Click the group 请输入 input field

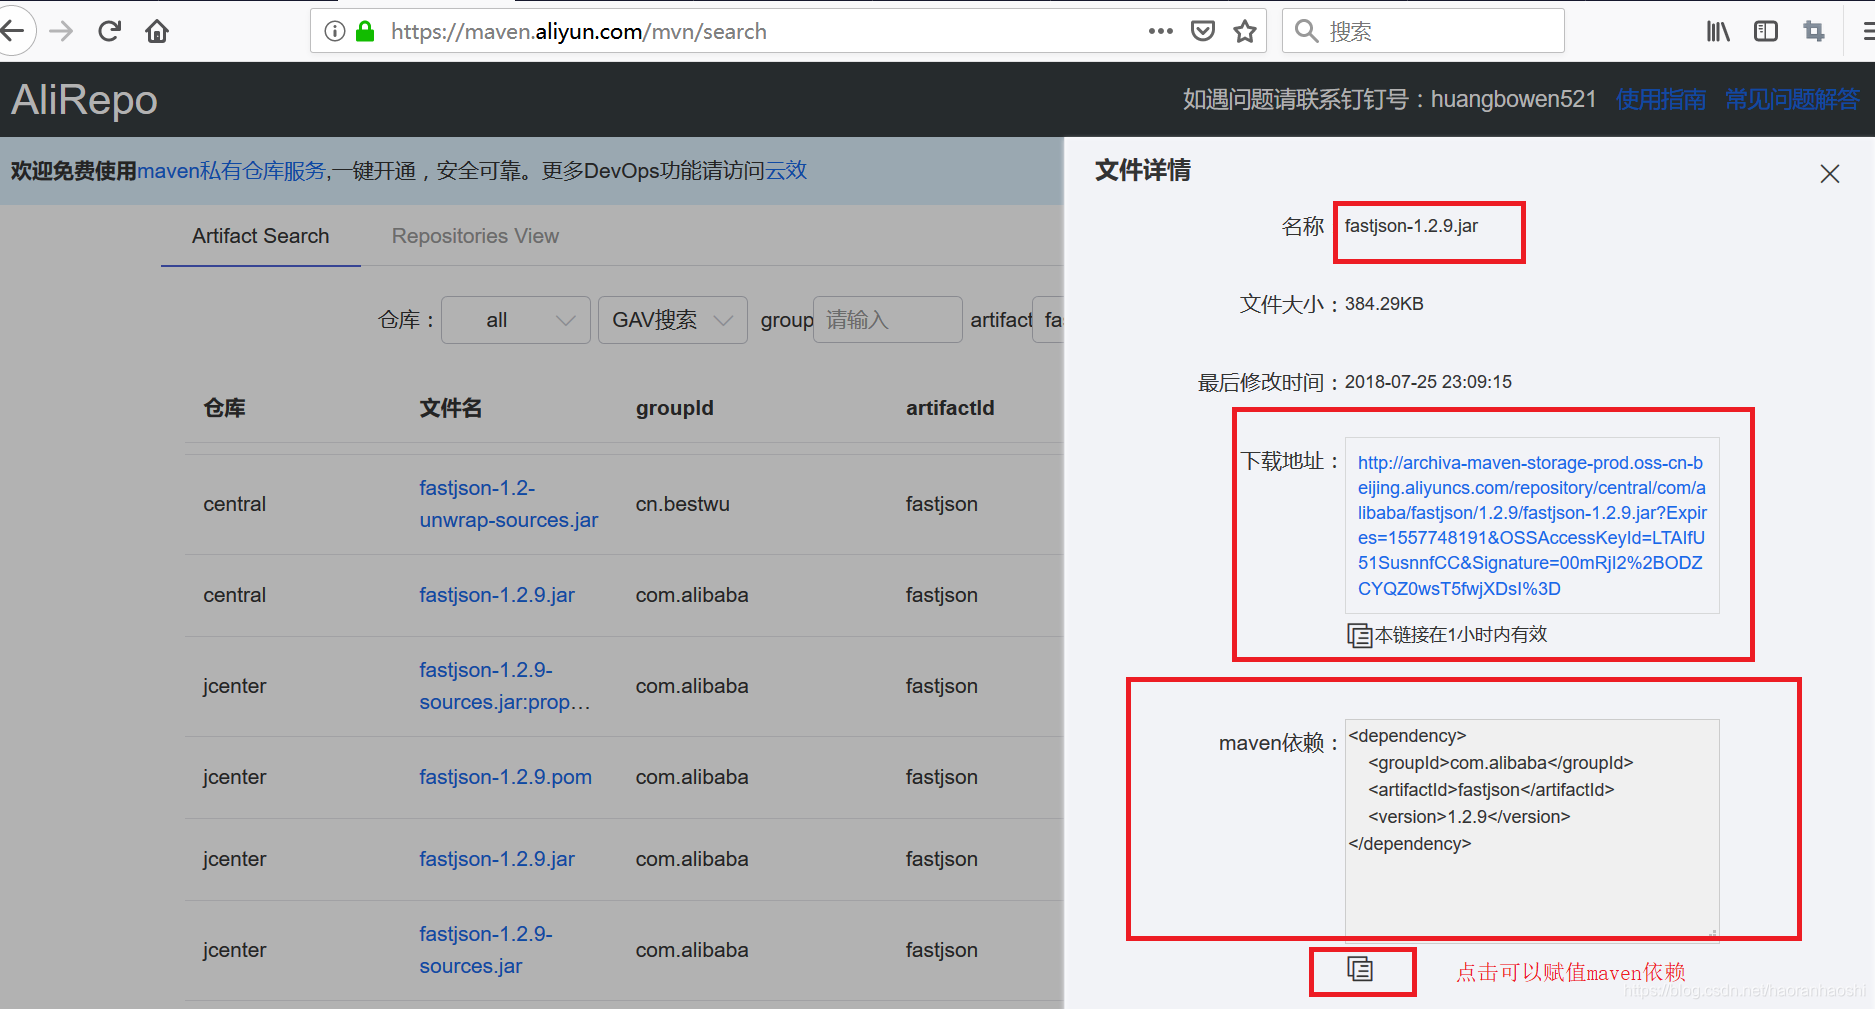point(888,320)
